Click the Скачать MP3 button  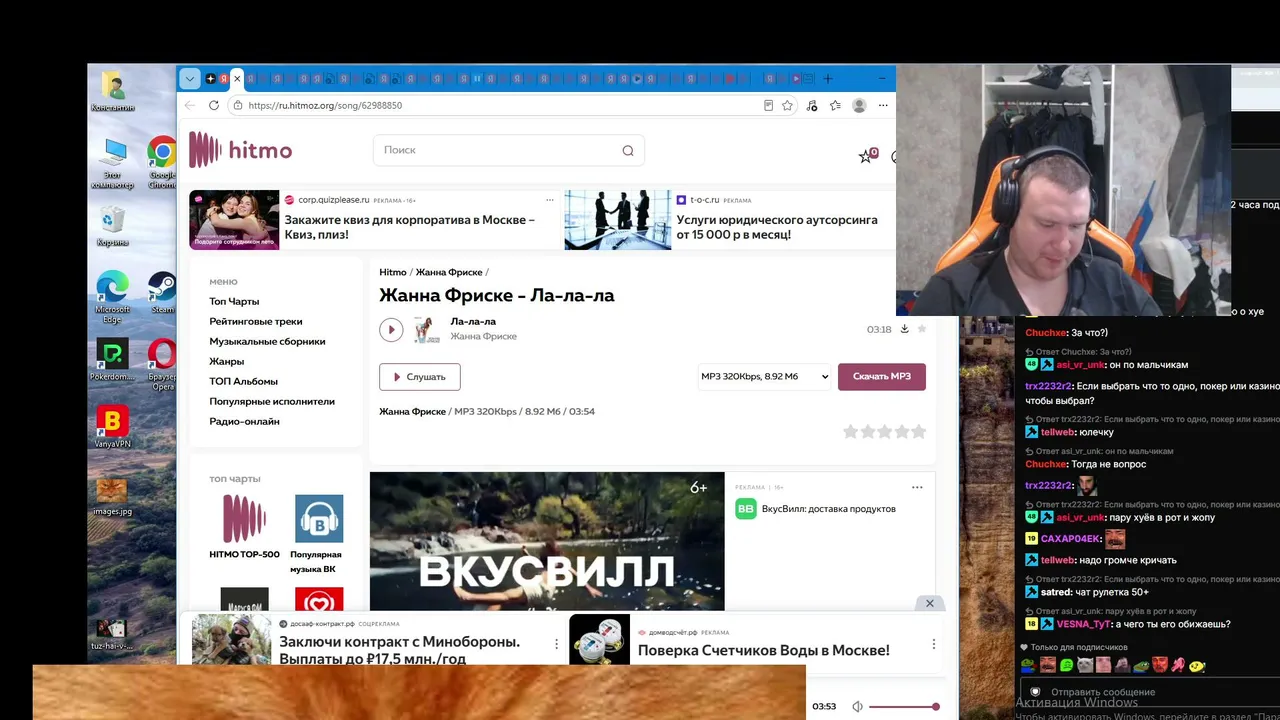[882, 377]
